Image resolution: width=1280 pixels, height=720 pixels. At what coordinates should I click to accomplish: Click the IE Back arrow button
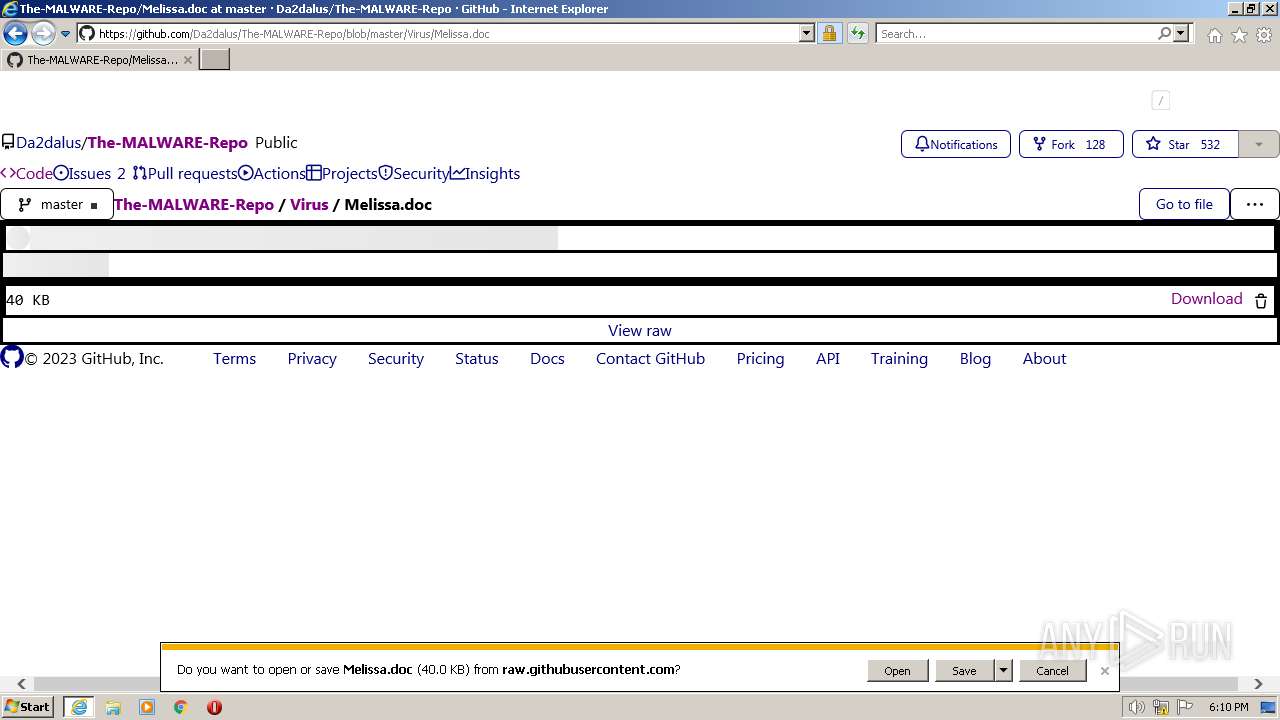click(15, 33)
